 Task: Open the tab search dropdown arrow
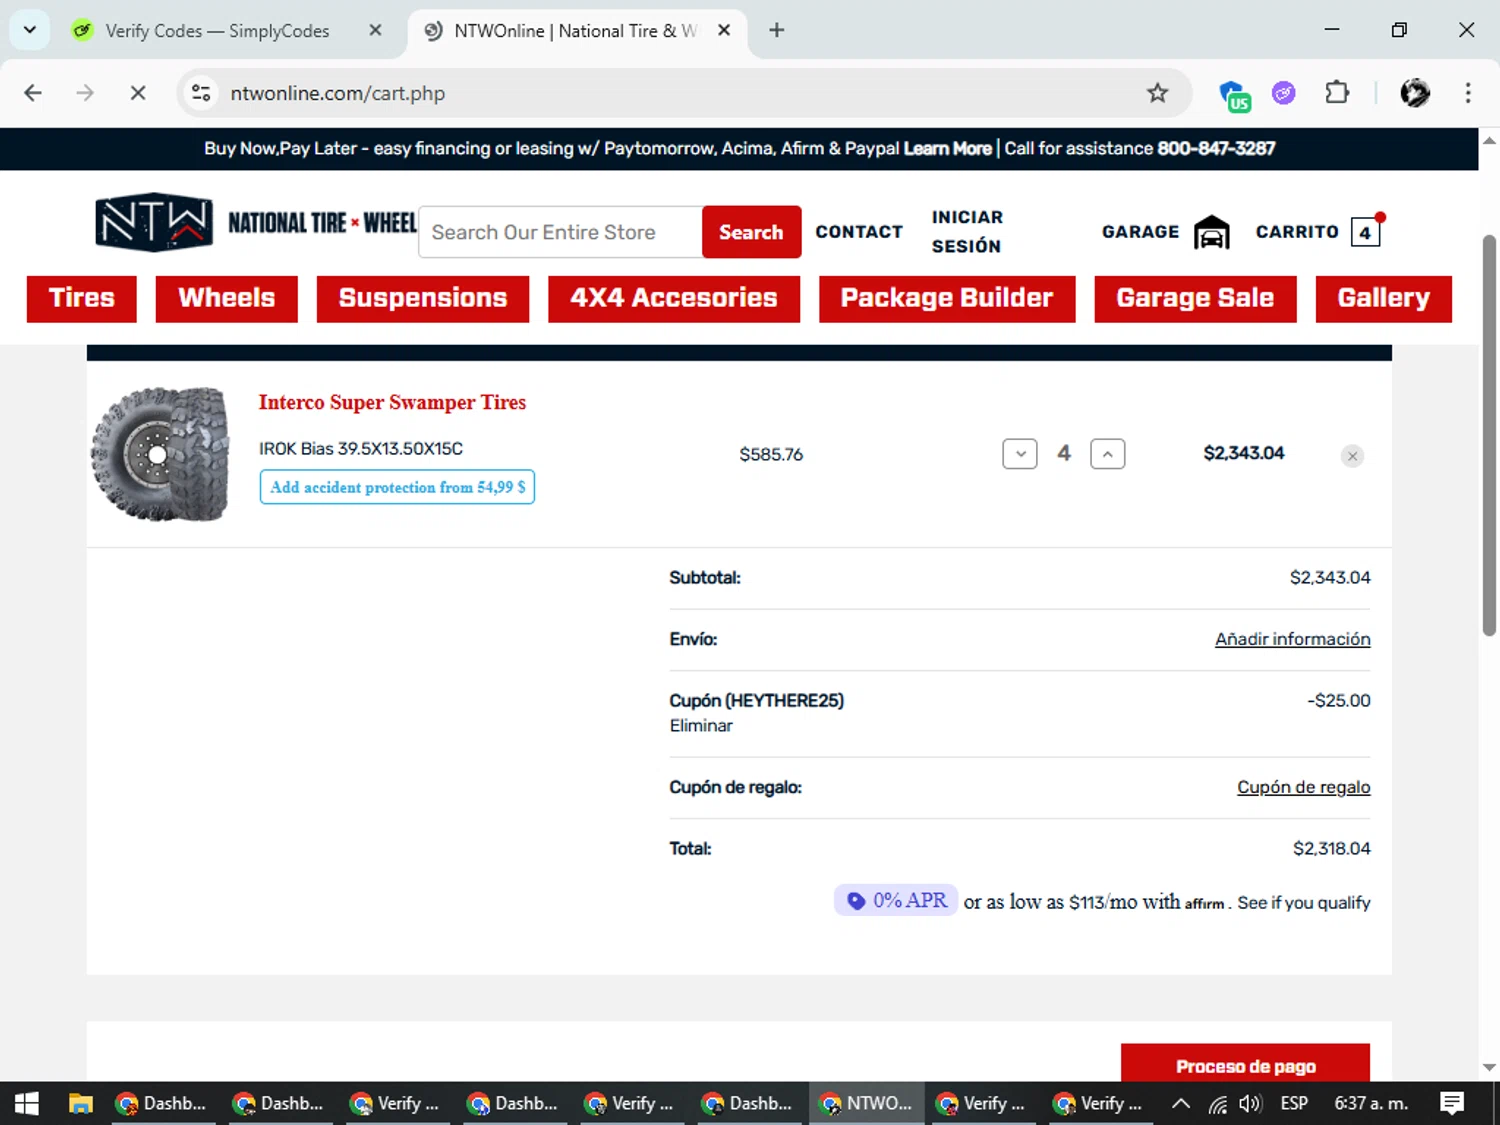pos(30,30)
